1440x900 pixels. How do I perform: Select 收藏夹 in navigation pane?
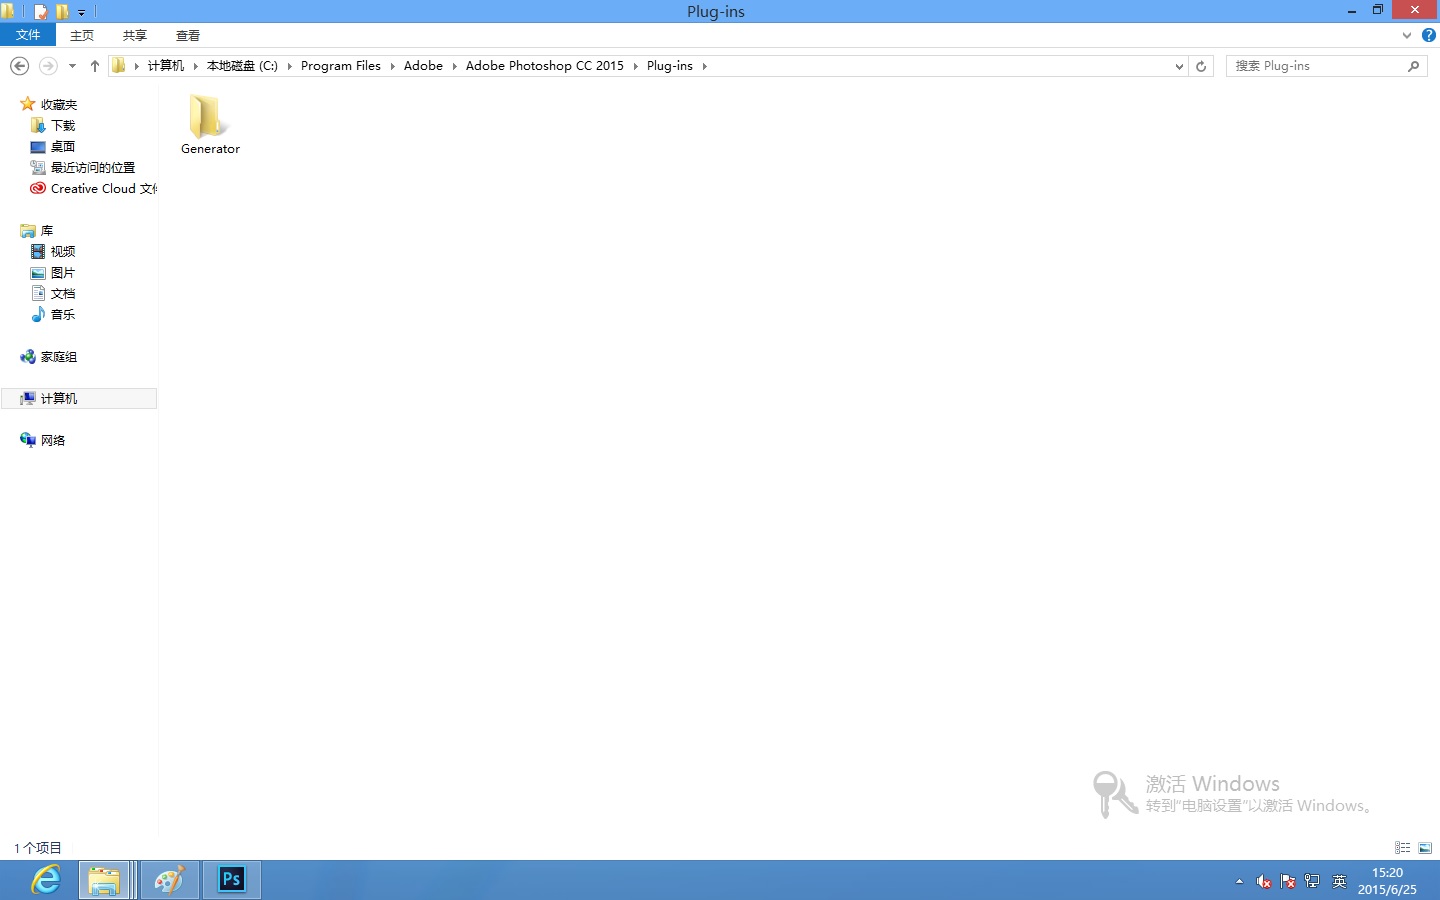coord(59,104)
